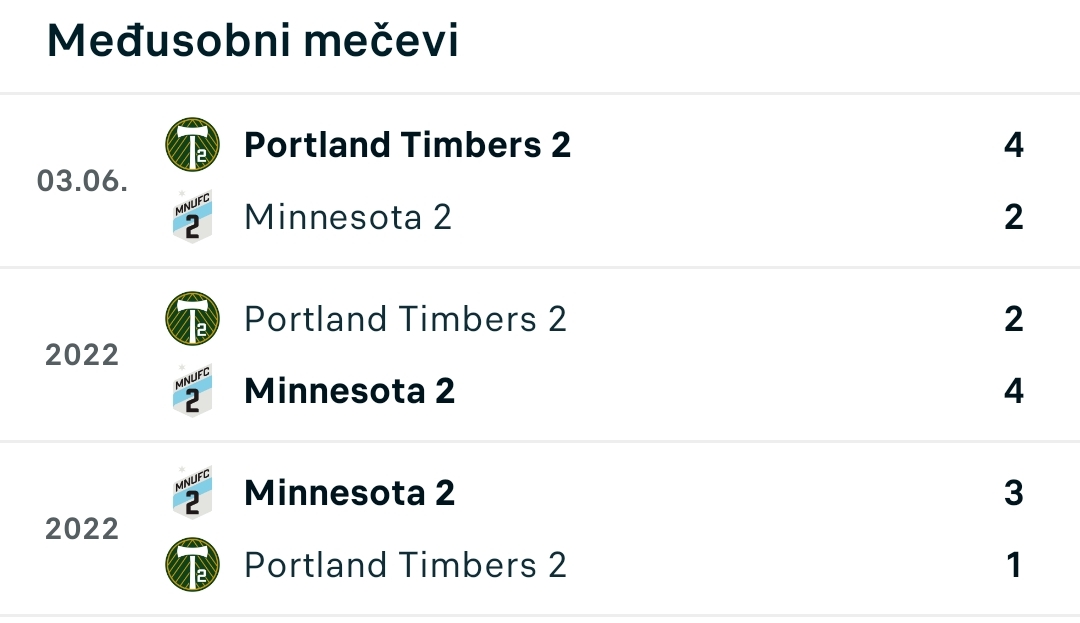The width and height of the screenshot is (1080, 623).
Task: Click the 2022 date of the 3-1 match
Action: (x=82, y=529)
